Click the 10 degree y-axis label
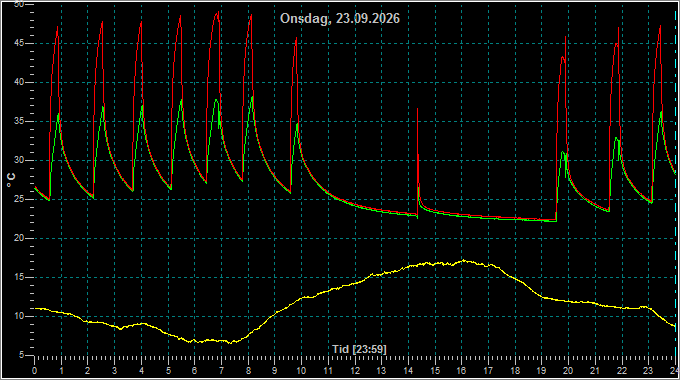The image size is (680, 380). [x=19, y=316]
